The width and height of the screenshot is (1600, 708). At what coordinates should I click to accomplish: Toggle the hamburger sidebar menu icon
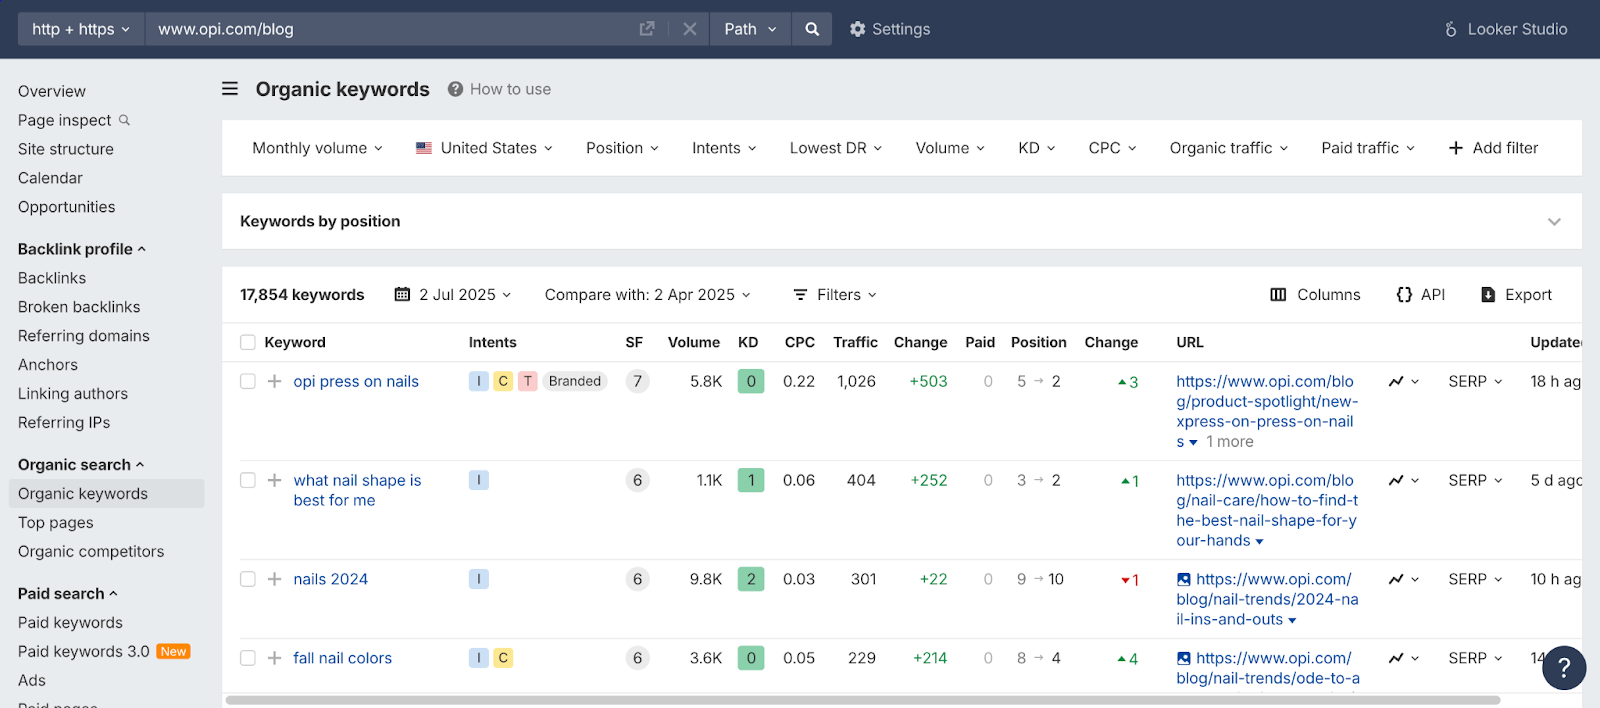230,89
